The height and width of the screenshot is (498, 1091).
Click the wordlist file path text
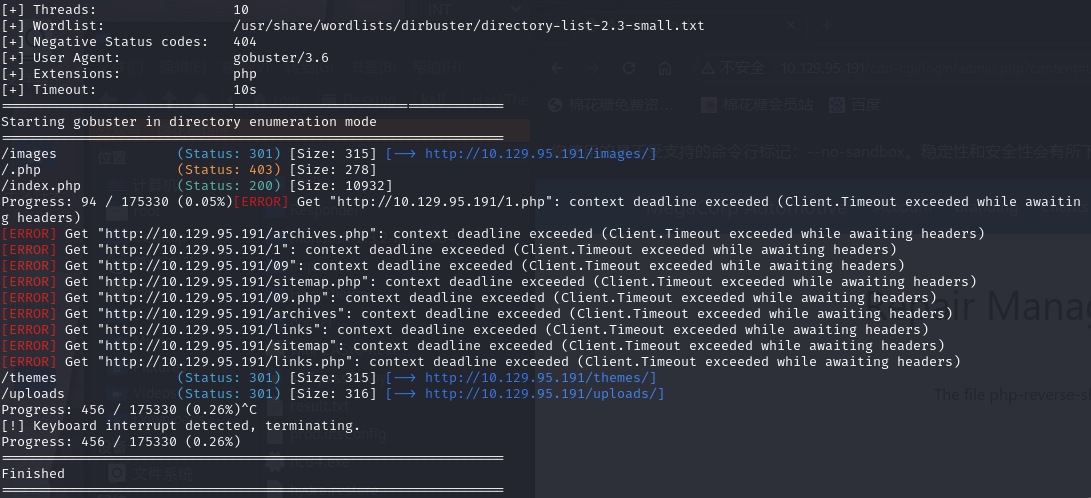tap(468, 26)
